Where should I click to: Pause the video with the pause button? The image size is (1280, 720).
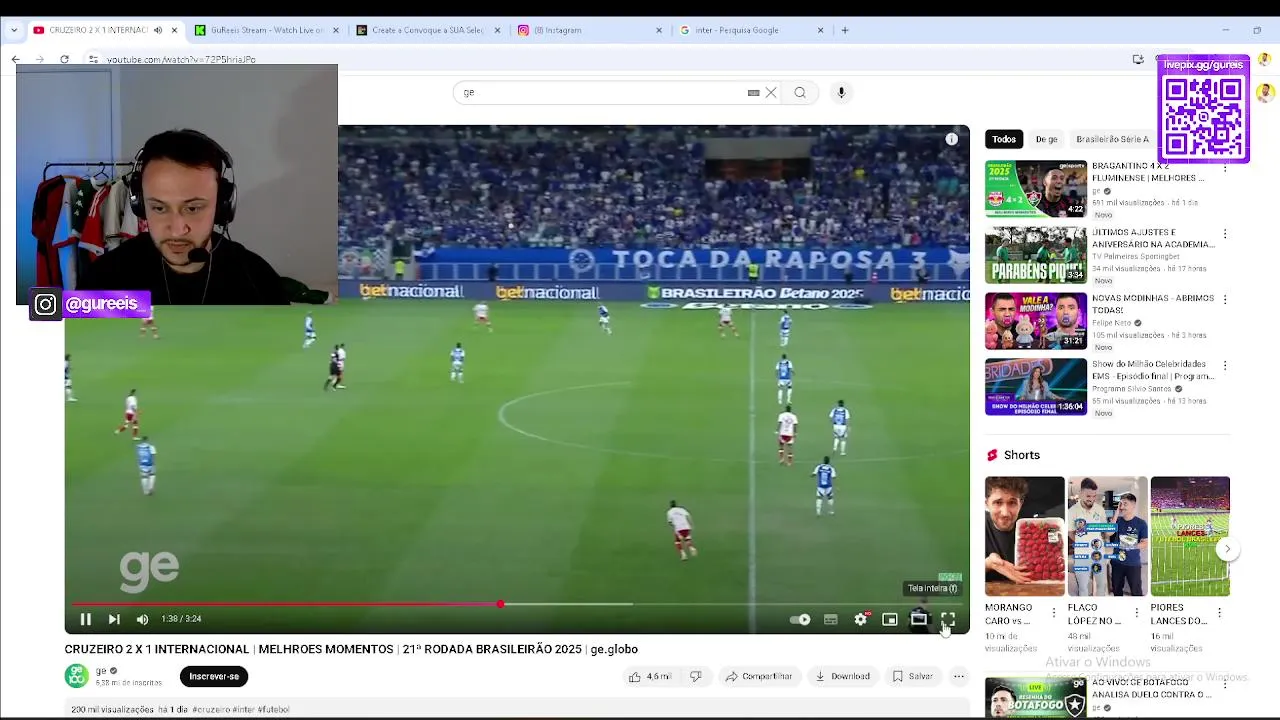86,619
